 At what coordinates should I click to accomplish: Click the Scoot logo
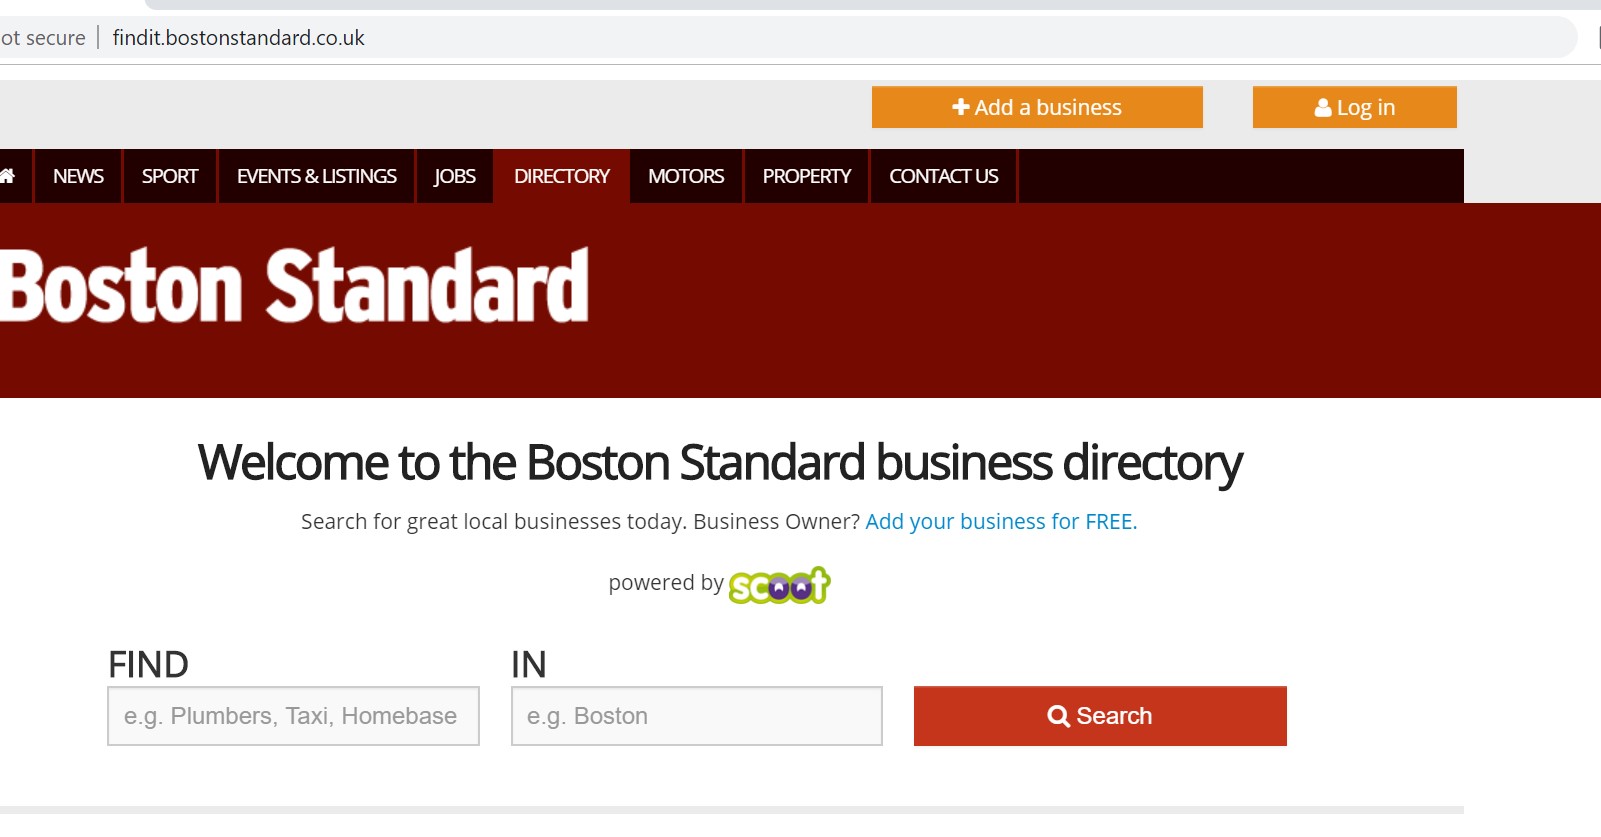pyautogui.click(x=780, y=585)
